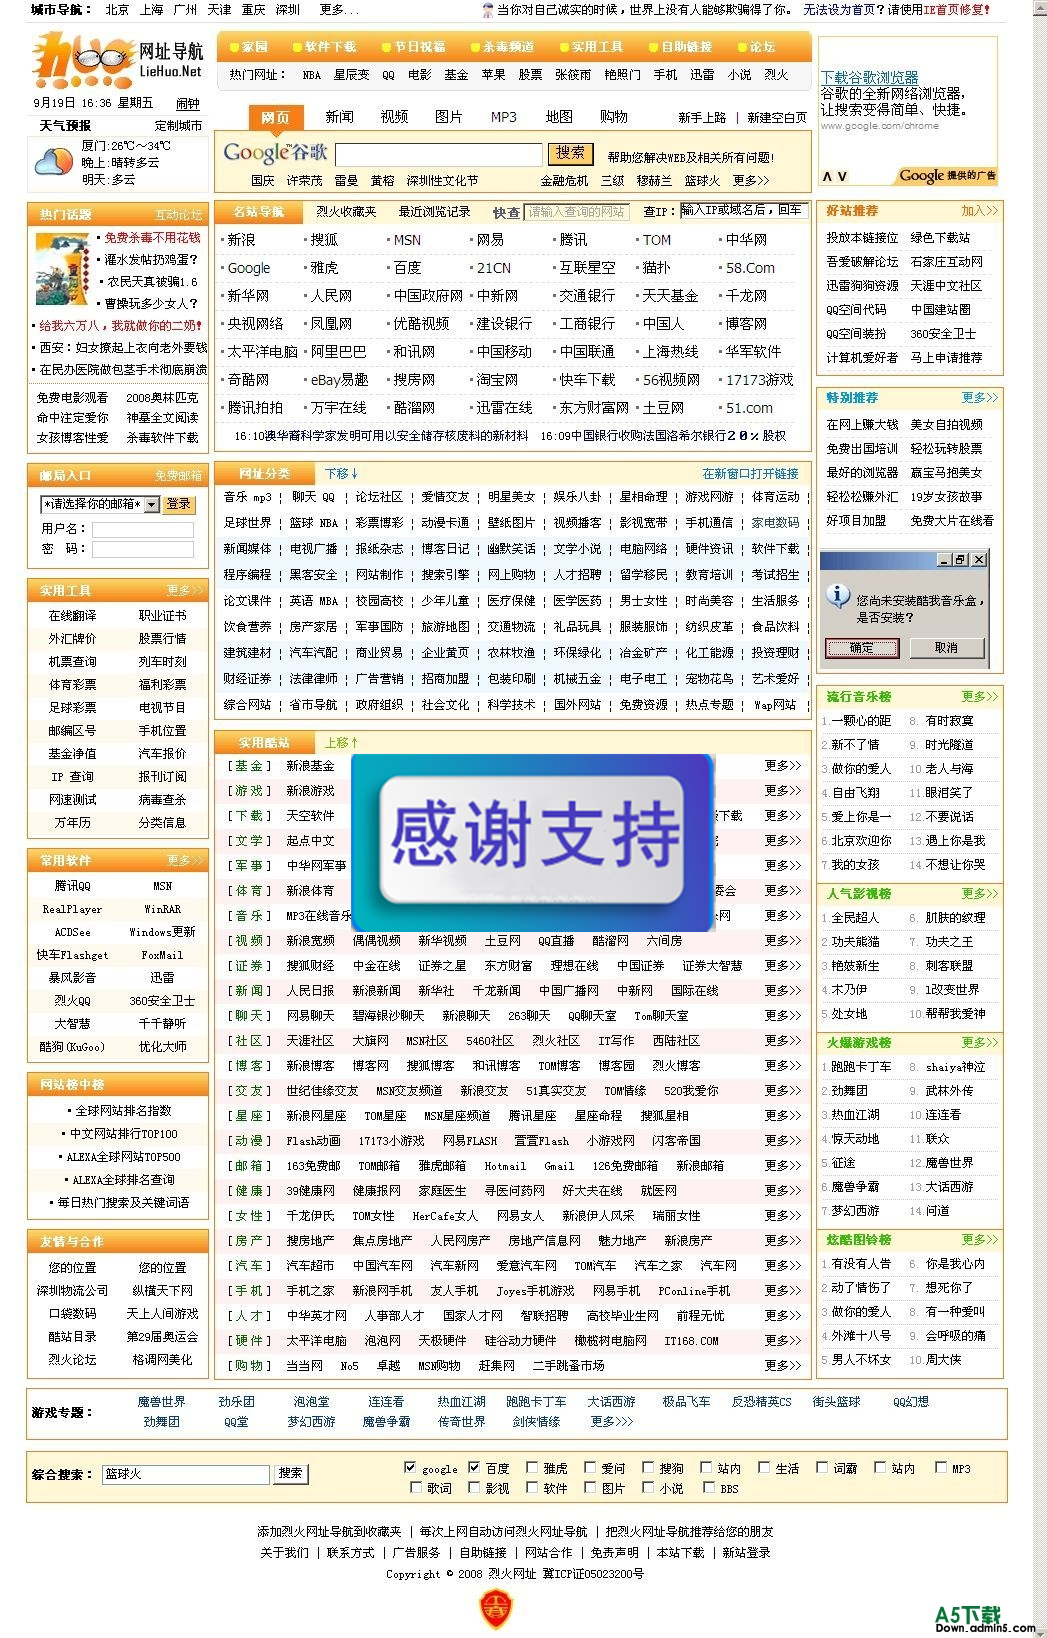Click the 感谢支持 banner image
The width and height of the screenshot is (1047, 1638).
pos(533,843)
